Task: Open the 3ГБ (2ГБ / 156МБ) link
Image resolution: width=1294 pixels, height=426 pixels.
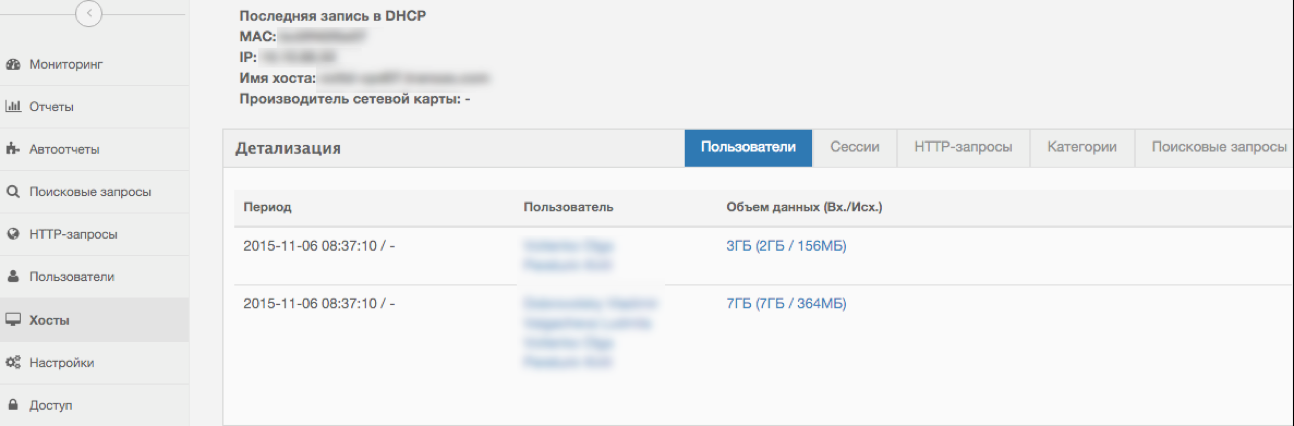Action: tap(786, 246)
